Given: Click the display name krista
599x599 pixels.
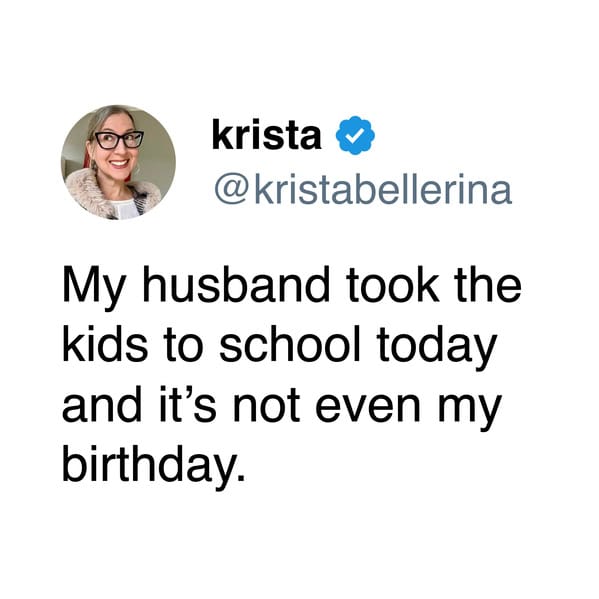Looking at the screenshot, I should click(x=267, y=135).
